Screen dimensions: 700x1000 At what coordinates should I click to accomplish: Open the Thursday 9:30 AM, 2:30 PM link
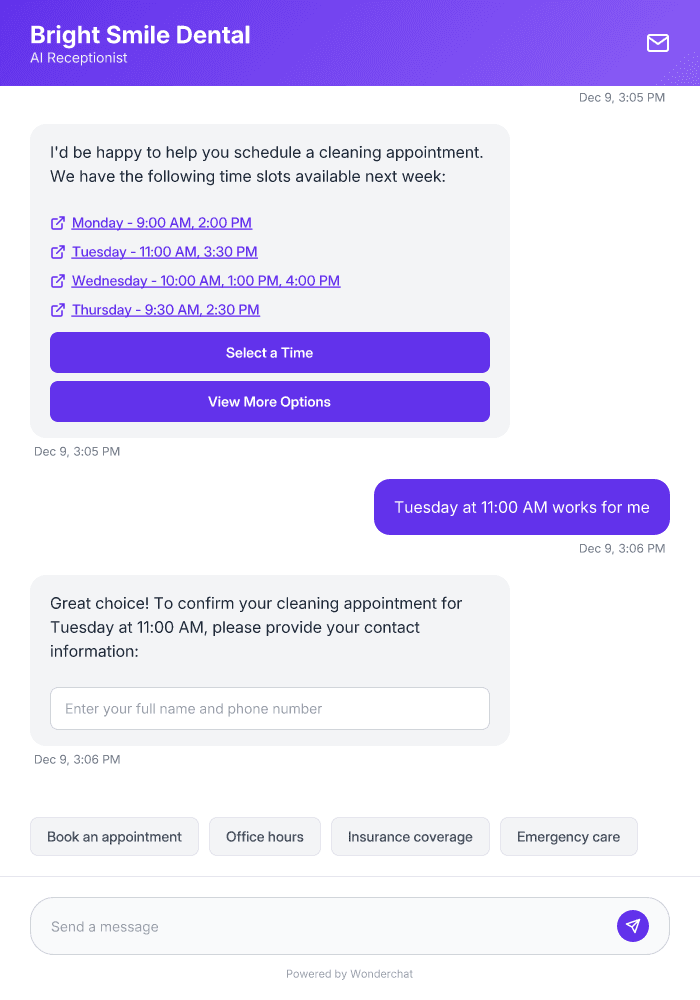pos(165,310)
